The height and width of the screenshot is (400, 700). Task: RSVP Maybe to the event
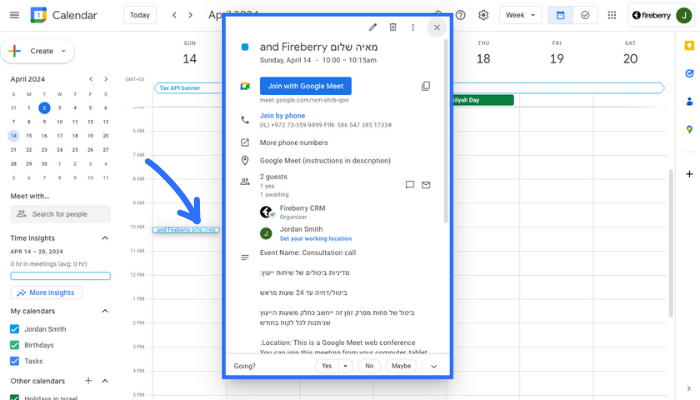click(x=401, y=366)
